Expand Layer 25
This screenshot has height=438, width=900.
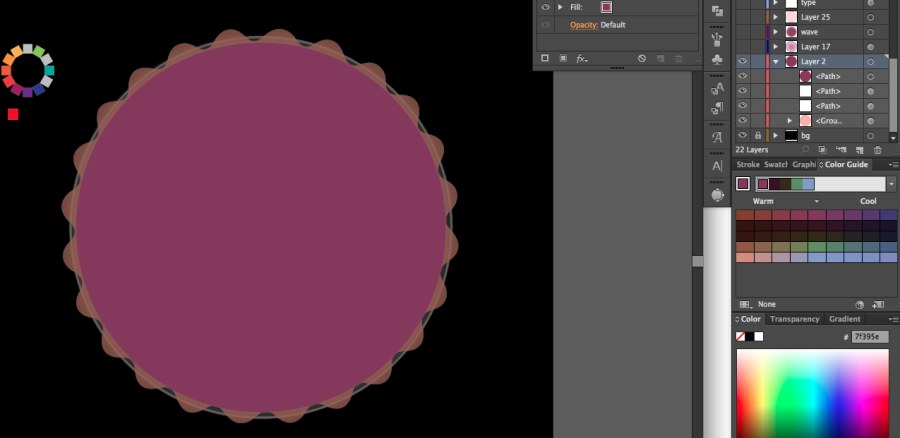click(x=775, y=17)
